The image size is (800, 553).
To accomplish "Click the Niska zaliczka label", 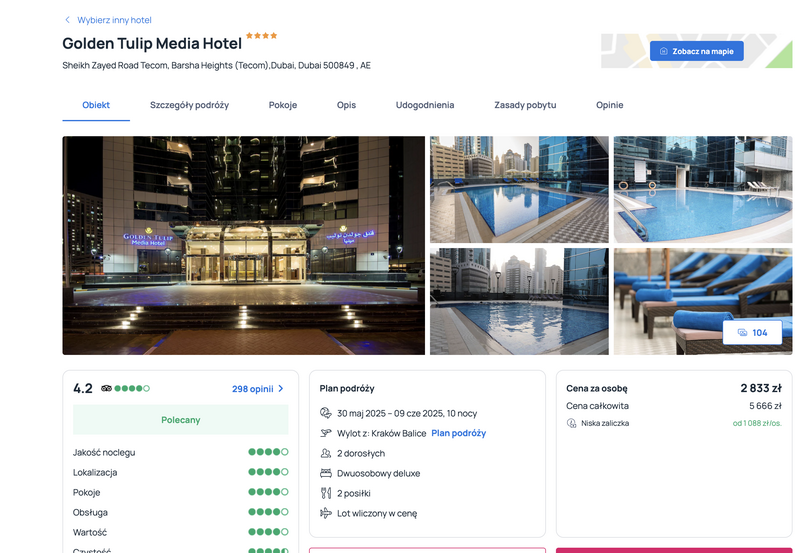I will pyautogui.click(x=605, y=423).
